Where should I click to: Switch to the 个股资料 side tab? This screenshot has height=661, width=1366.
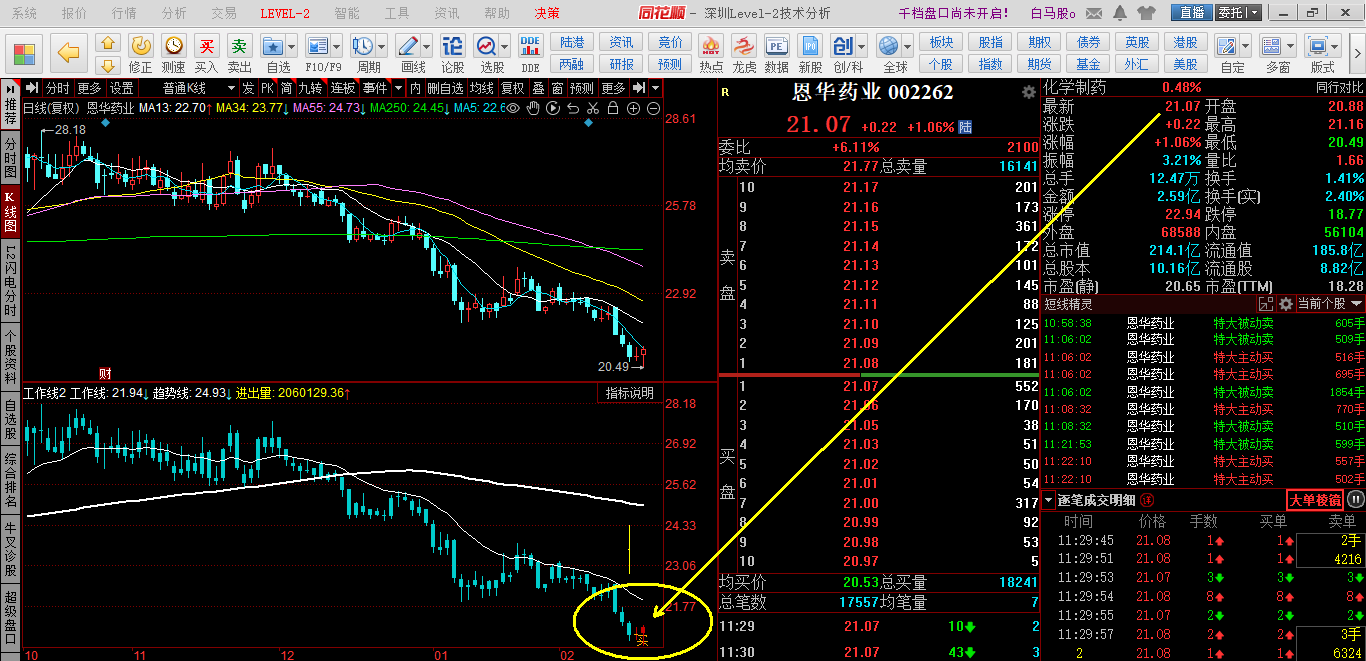pos(11,356)
